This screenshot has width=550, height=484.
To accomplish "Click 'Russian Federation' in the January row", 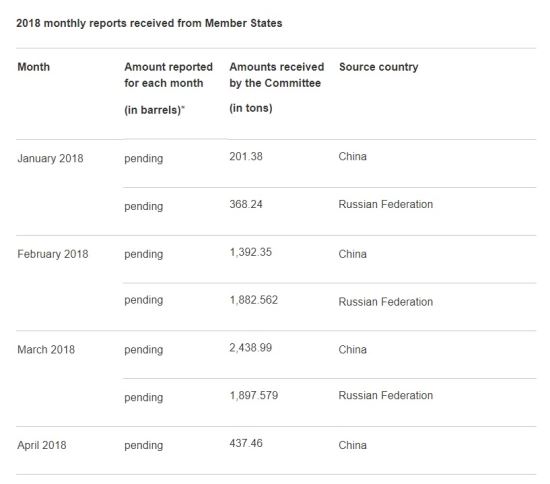I will (x=385, y=204).
